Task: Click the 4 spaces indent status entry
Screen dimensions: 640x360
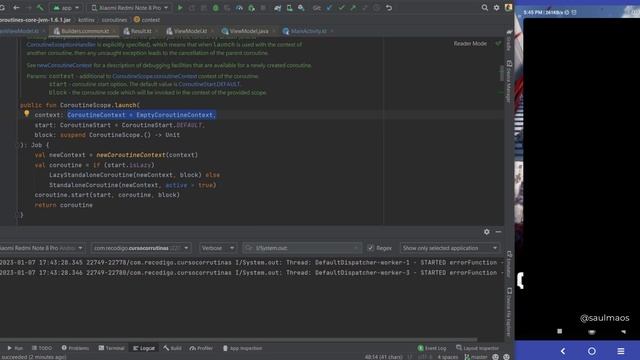Action: point(447,357)
